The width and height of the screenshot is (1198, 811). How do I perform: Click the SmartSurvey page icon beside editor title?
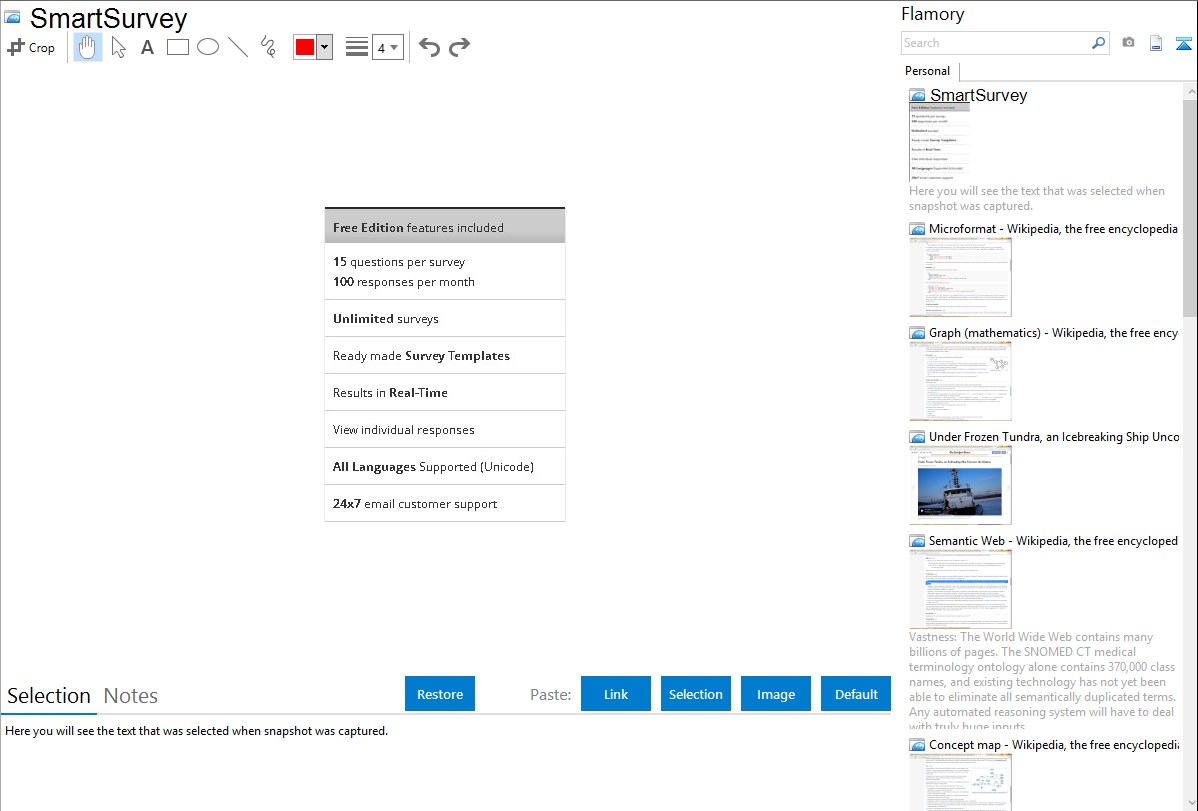click(12, 17)
